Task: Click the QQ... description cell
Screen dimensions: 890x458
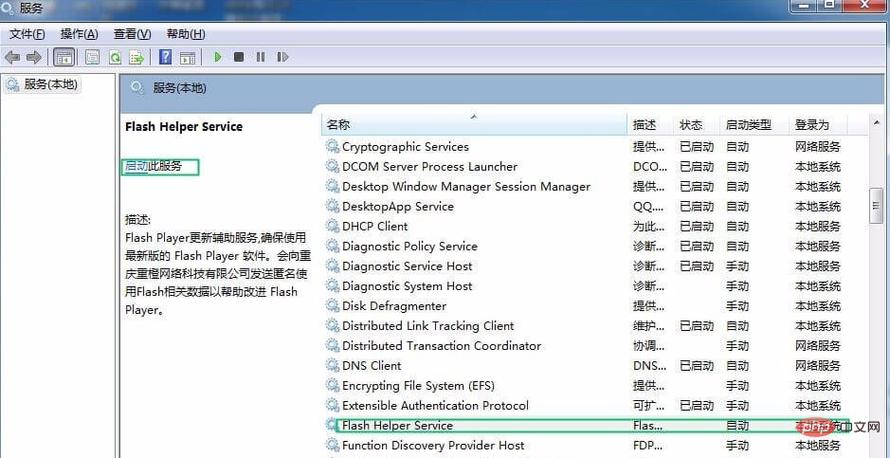Action: (649, 207)
